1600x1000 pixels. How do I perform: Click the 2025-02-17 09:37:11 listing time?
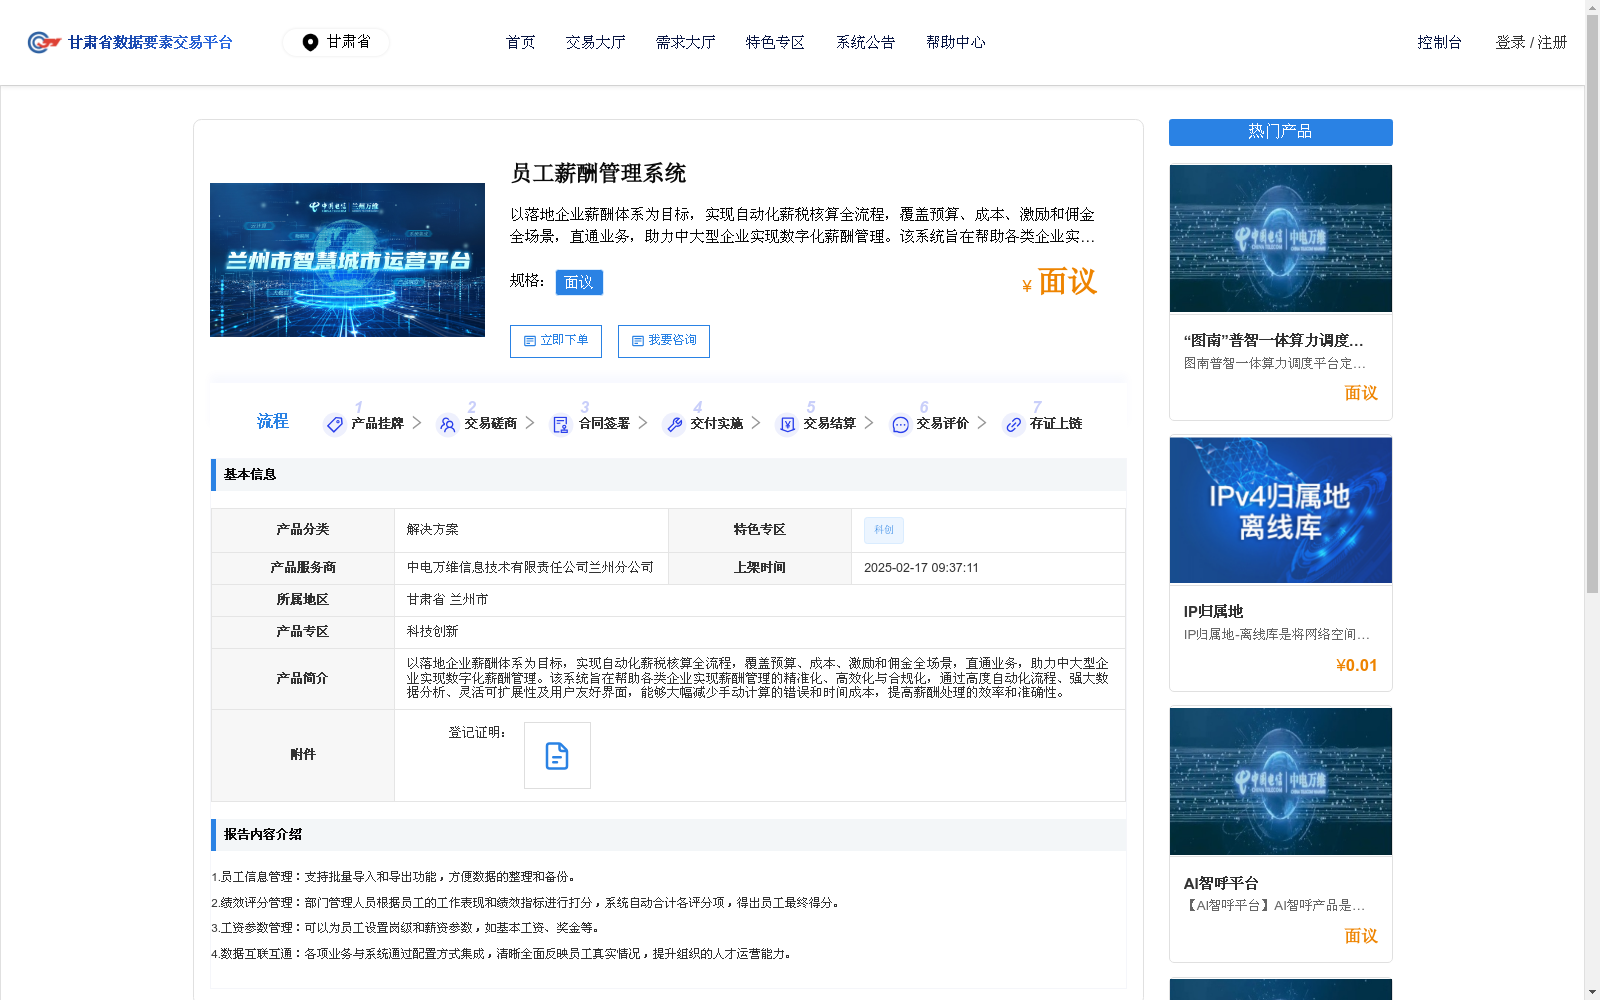921,567
